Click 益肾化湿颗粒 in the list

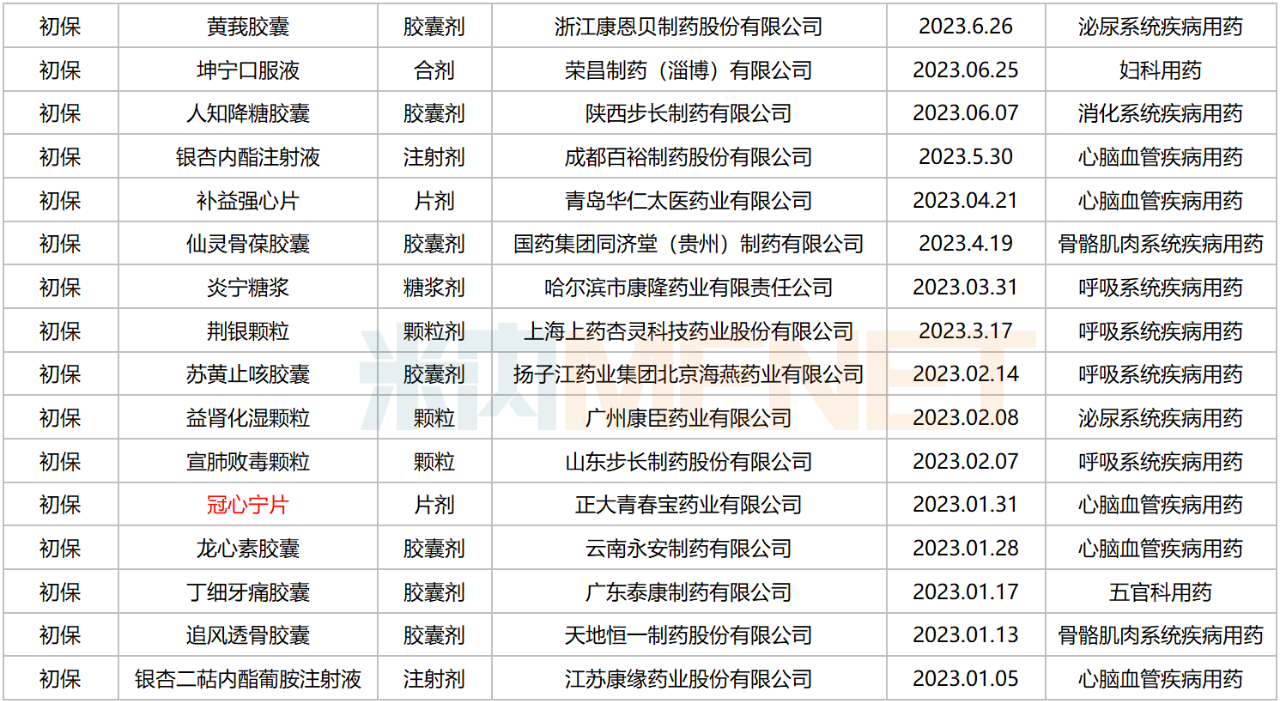click(248, 418)
